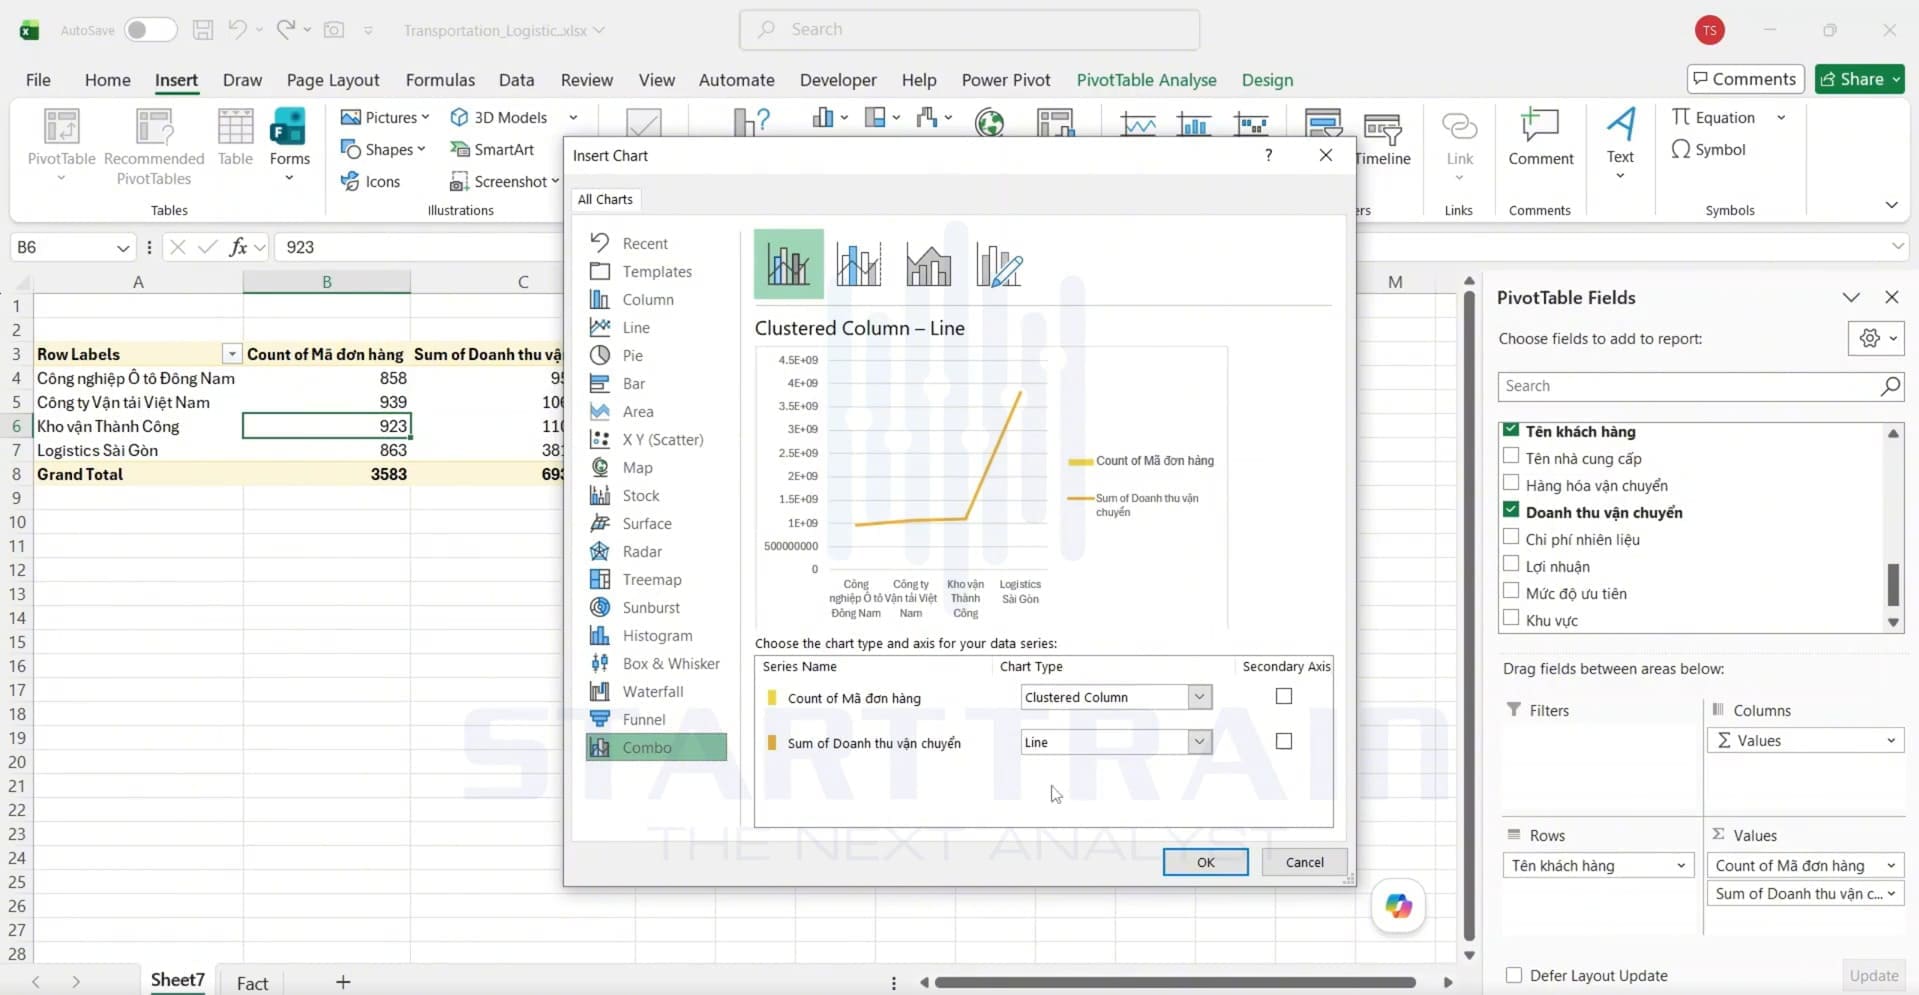1919x995 pixels.
Task: Tick the Khu vực field checkbox
Action: click(x=1511, y=619)
